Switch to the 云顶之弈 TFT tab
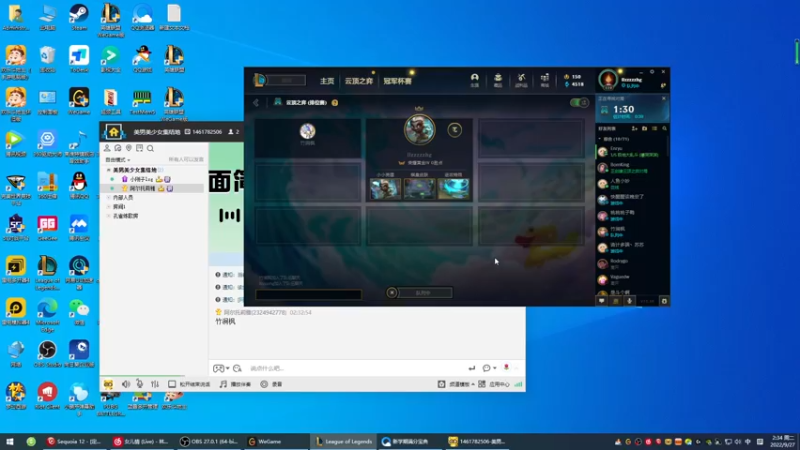Viewport: 800px width, 450px height. click(x=359, y=81)
